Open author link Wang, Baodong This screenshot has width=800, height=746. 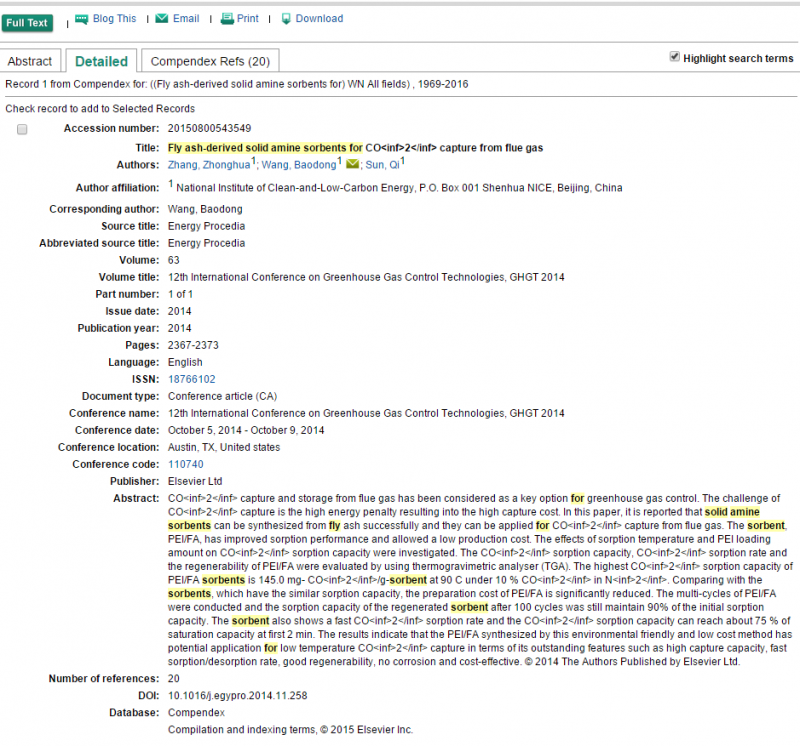click(299, 165)
